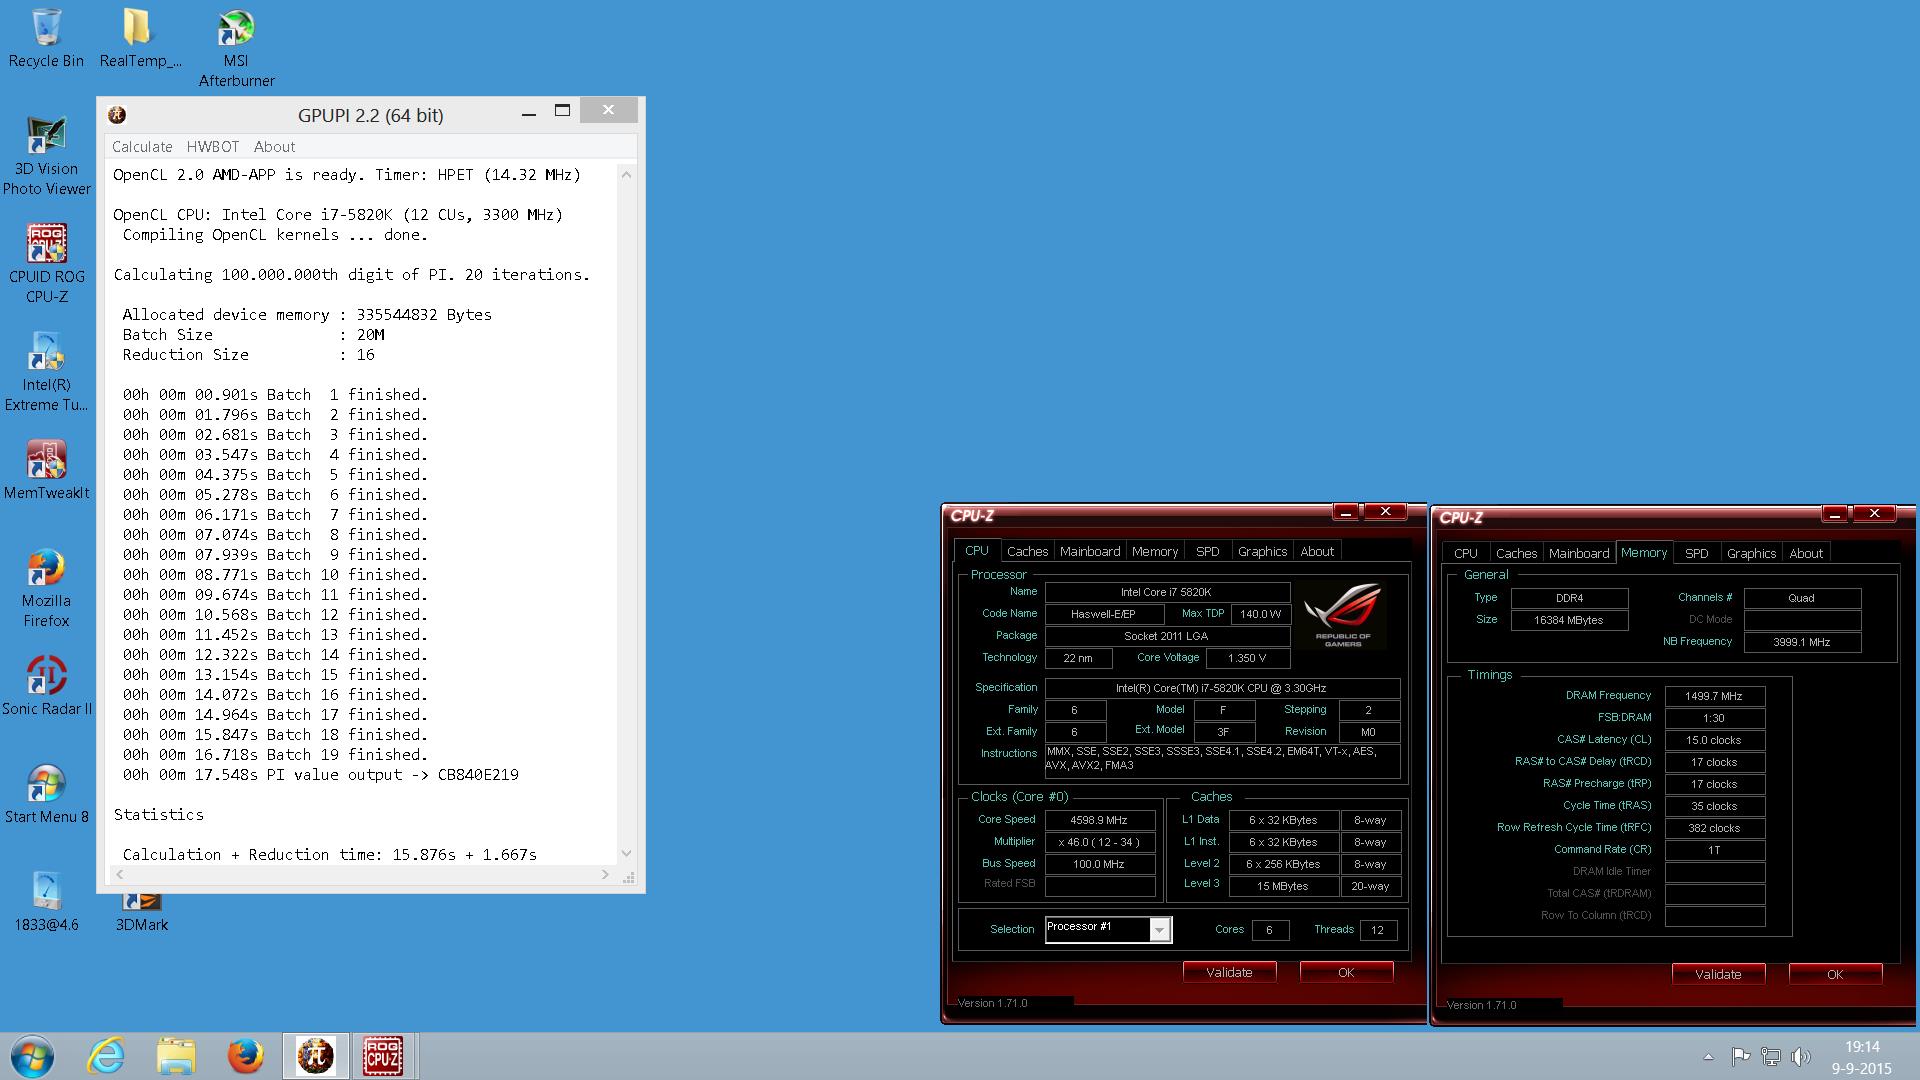This screenshot has width=1920, height=1080.
Task: Click the Core Speed value 4598.9 MHz
Action: pyautogui.click(x=1099, y=820)
